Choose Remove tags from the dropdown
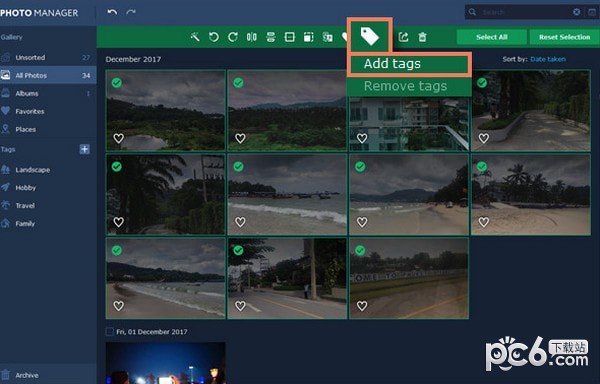The height and width of the screenshot is (384, 600). (409, 86)
